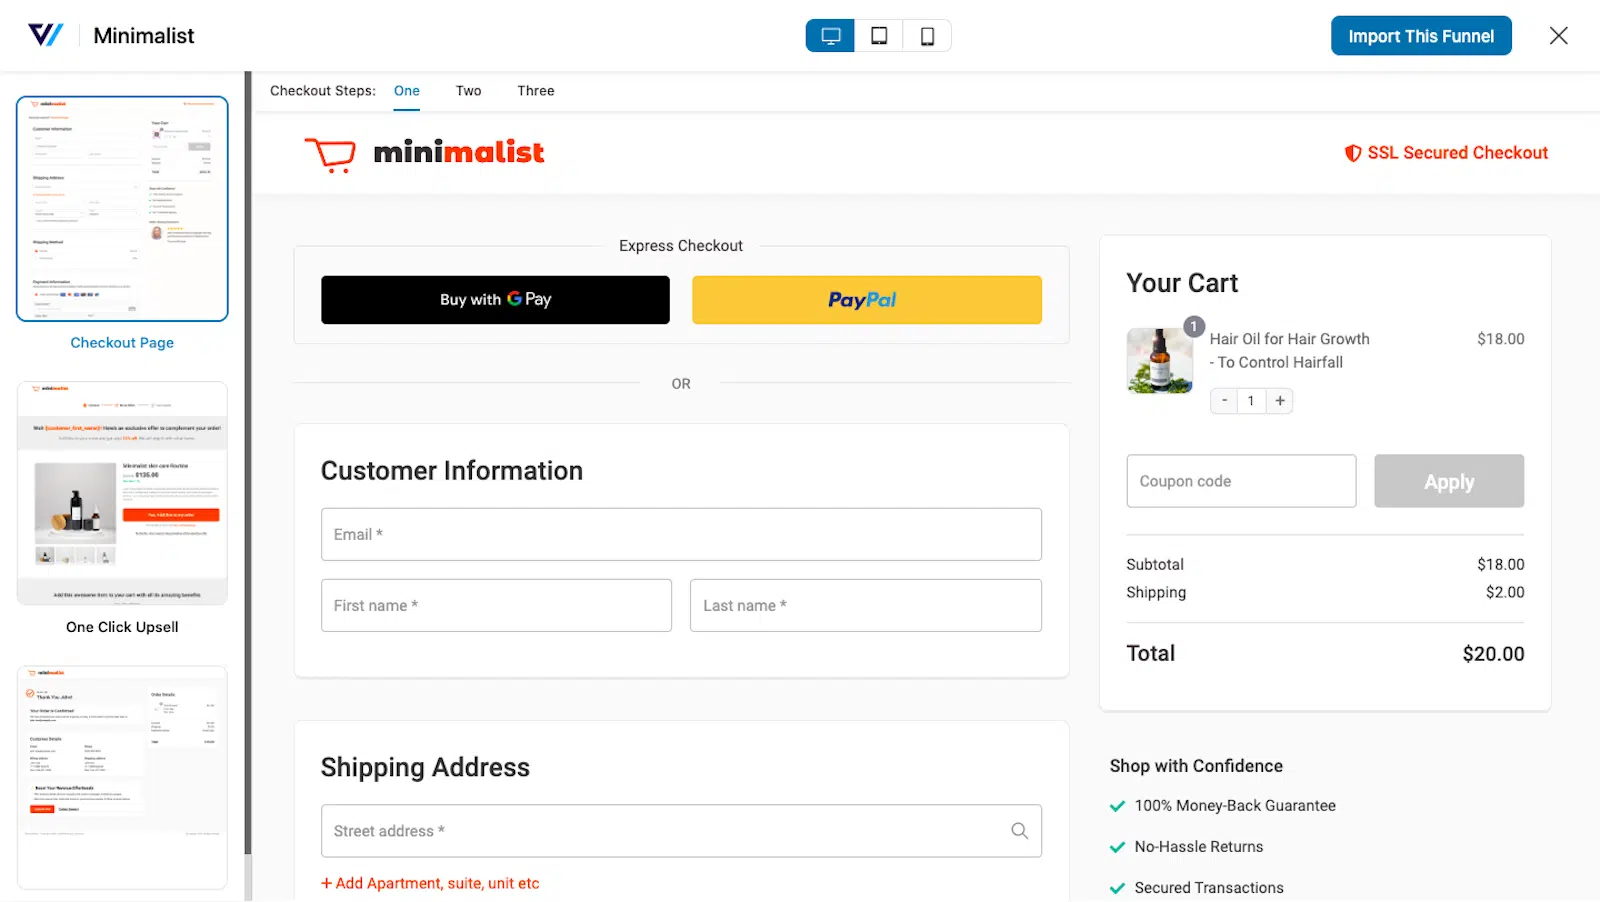Click Import This Funnel button

tap(1421, 36)
